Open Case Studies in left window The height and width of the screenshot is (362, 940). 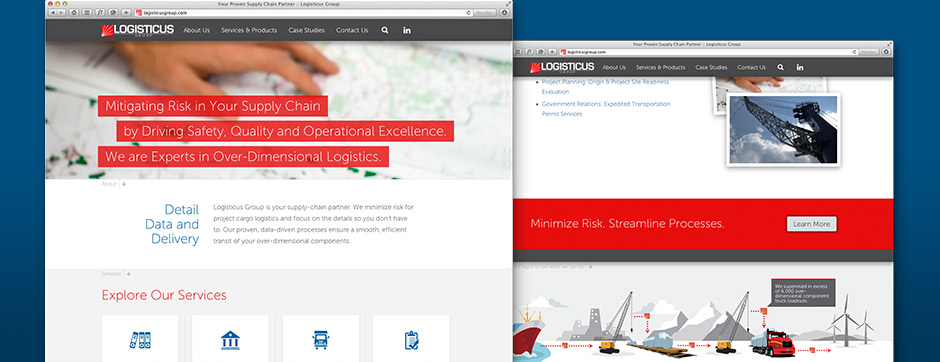[x=306, y=30]
